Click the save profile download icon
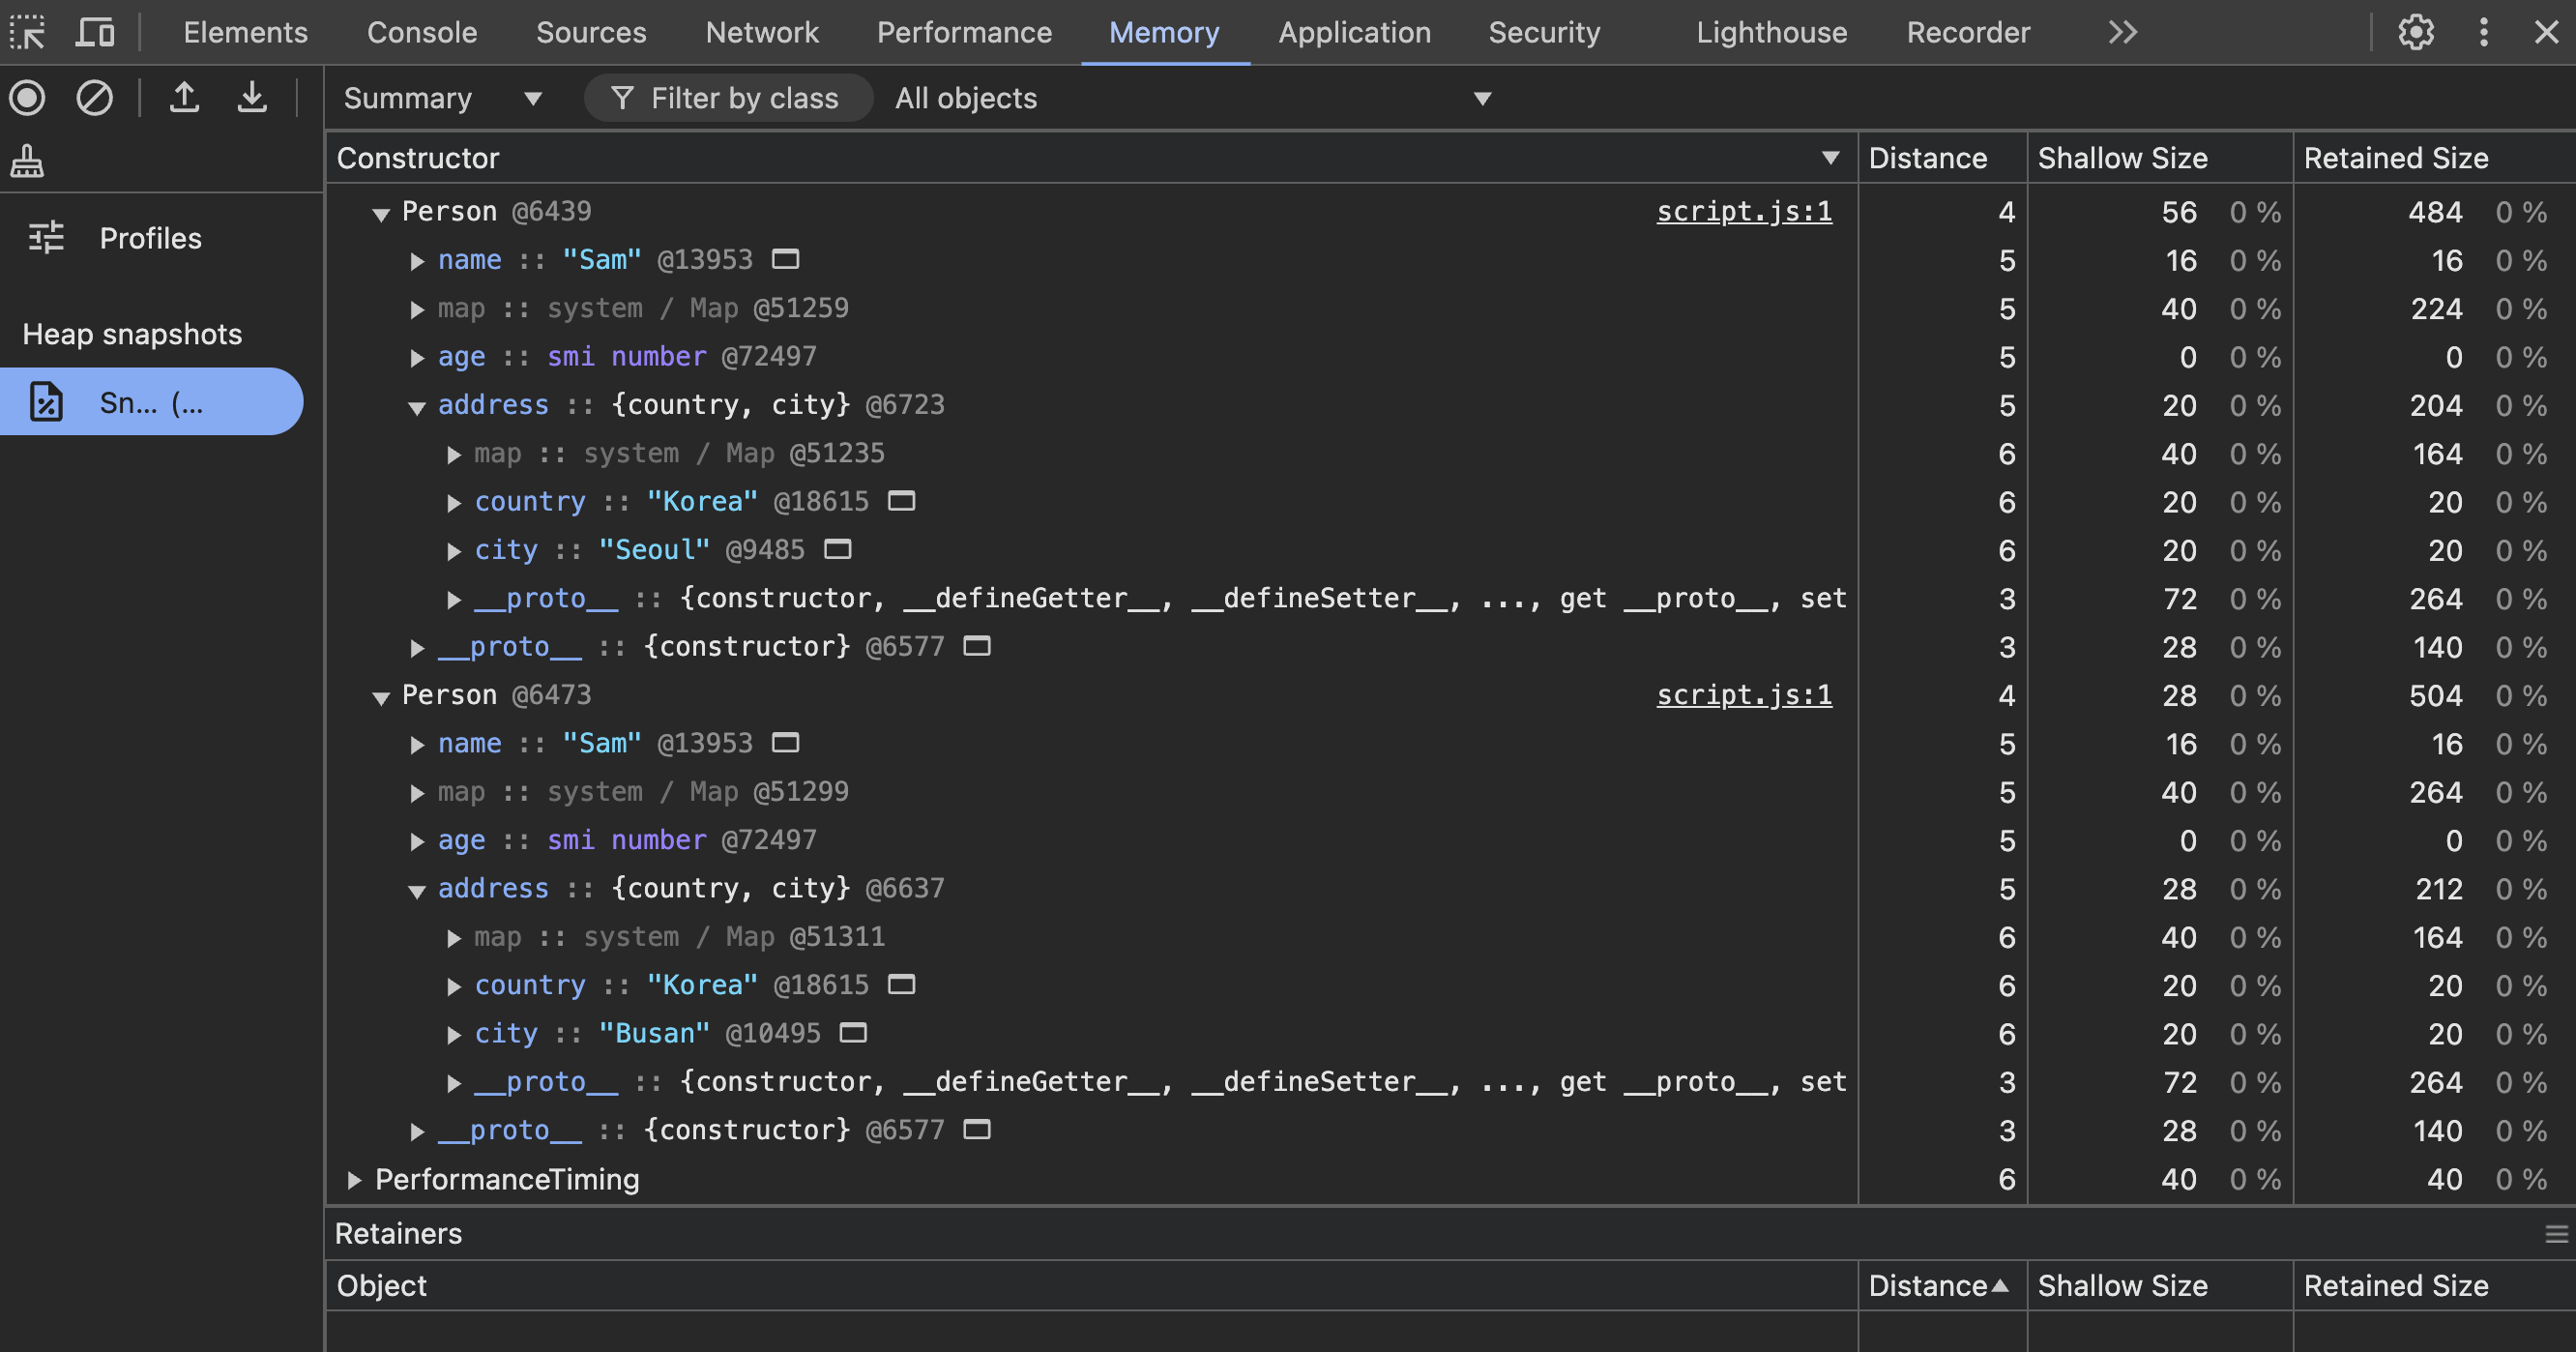Image resolution: width=2576 pixels, height=1352 pixels. pos(252,98)
